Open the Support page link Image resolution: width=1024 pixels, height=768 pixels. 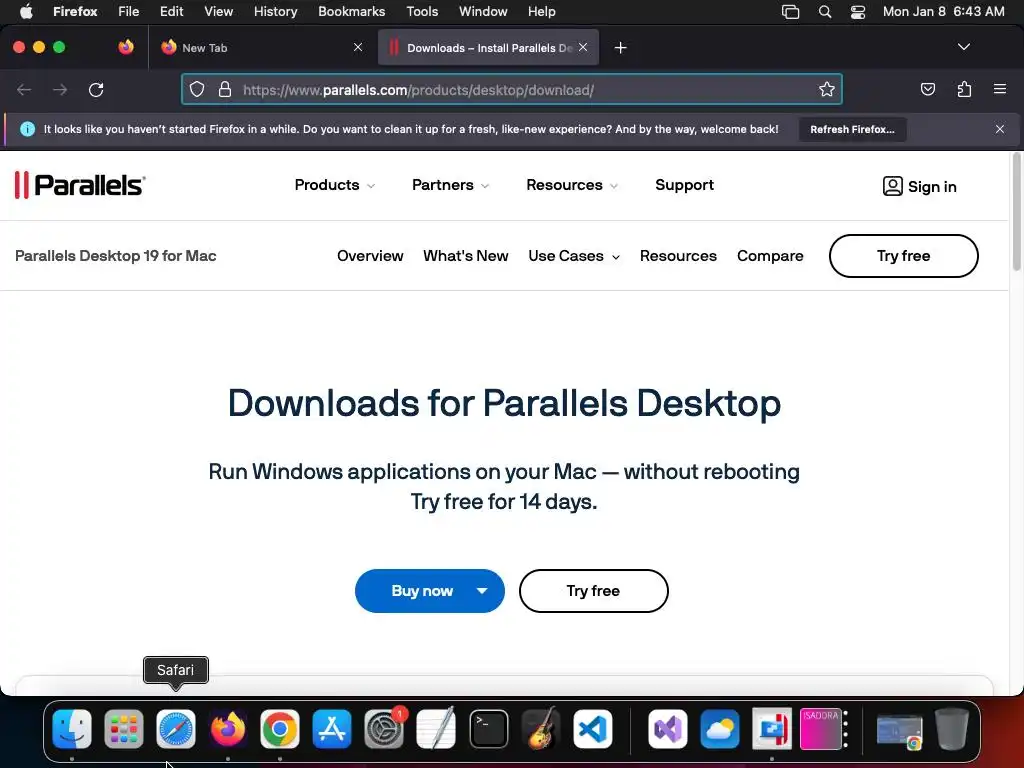(x=684, y=185)
